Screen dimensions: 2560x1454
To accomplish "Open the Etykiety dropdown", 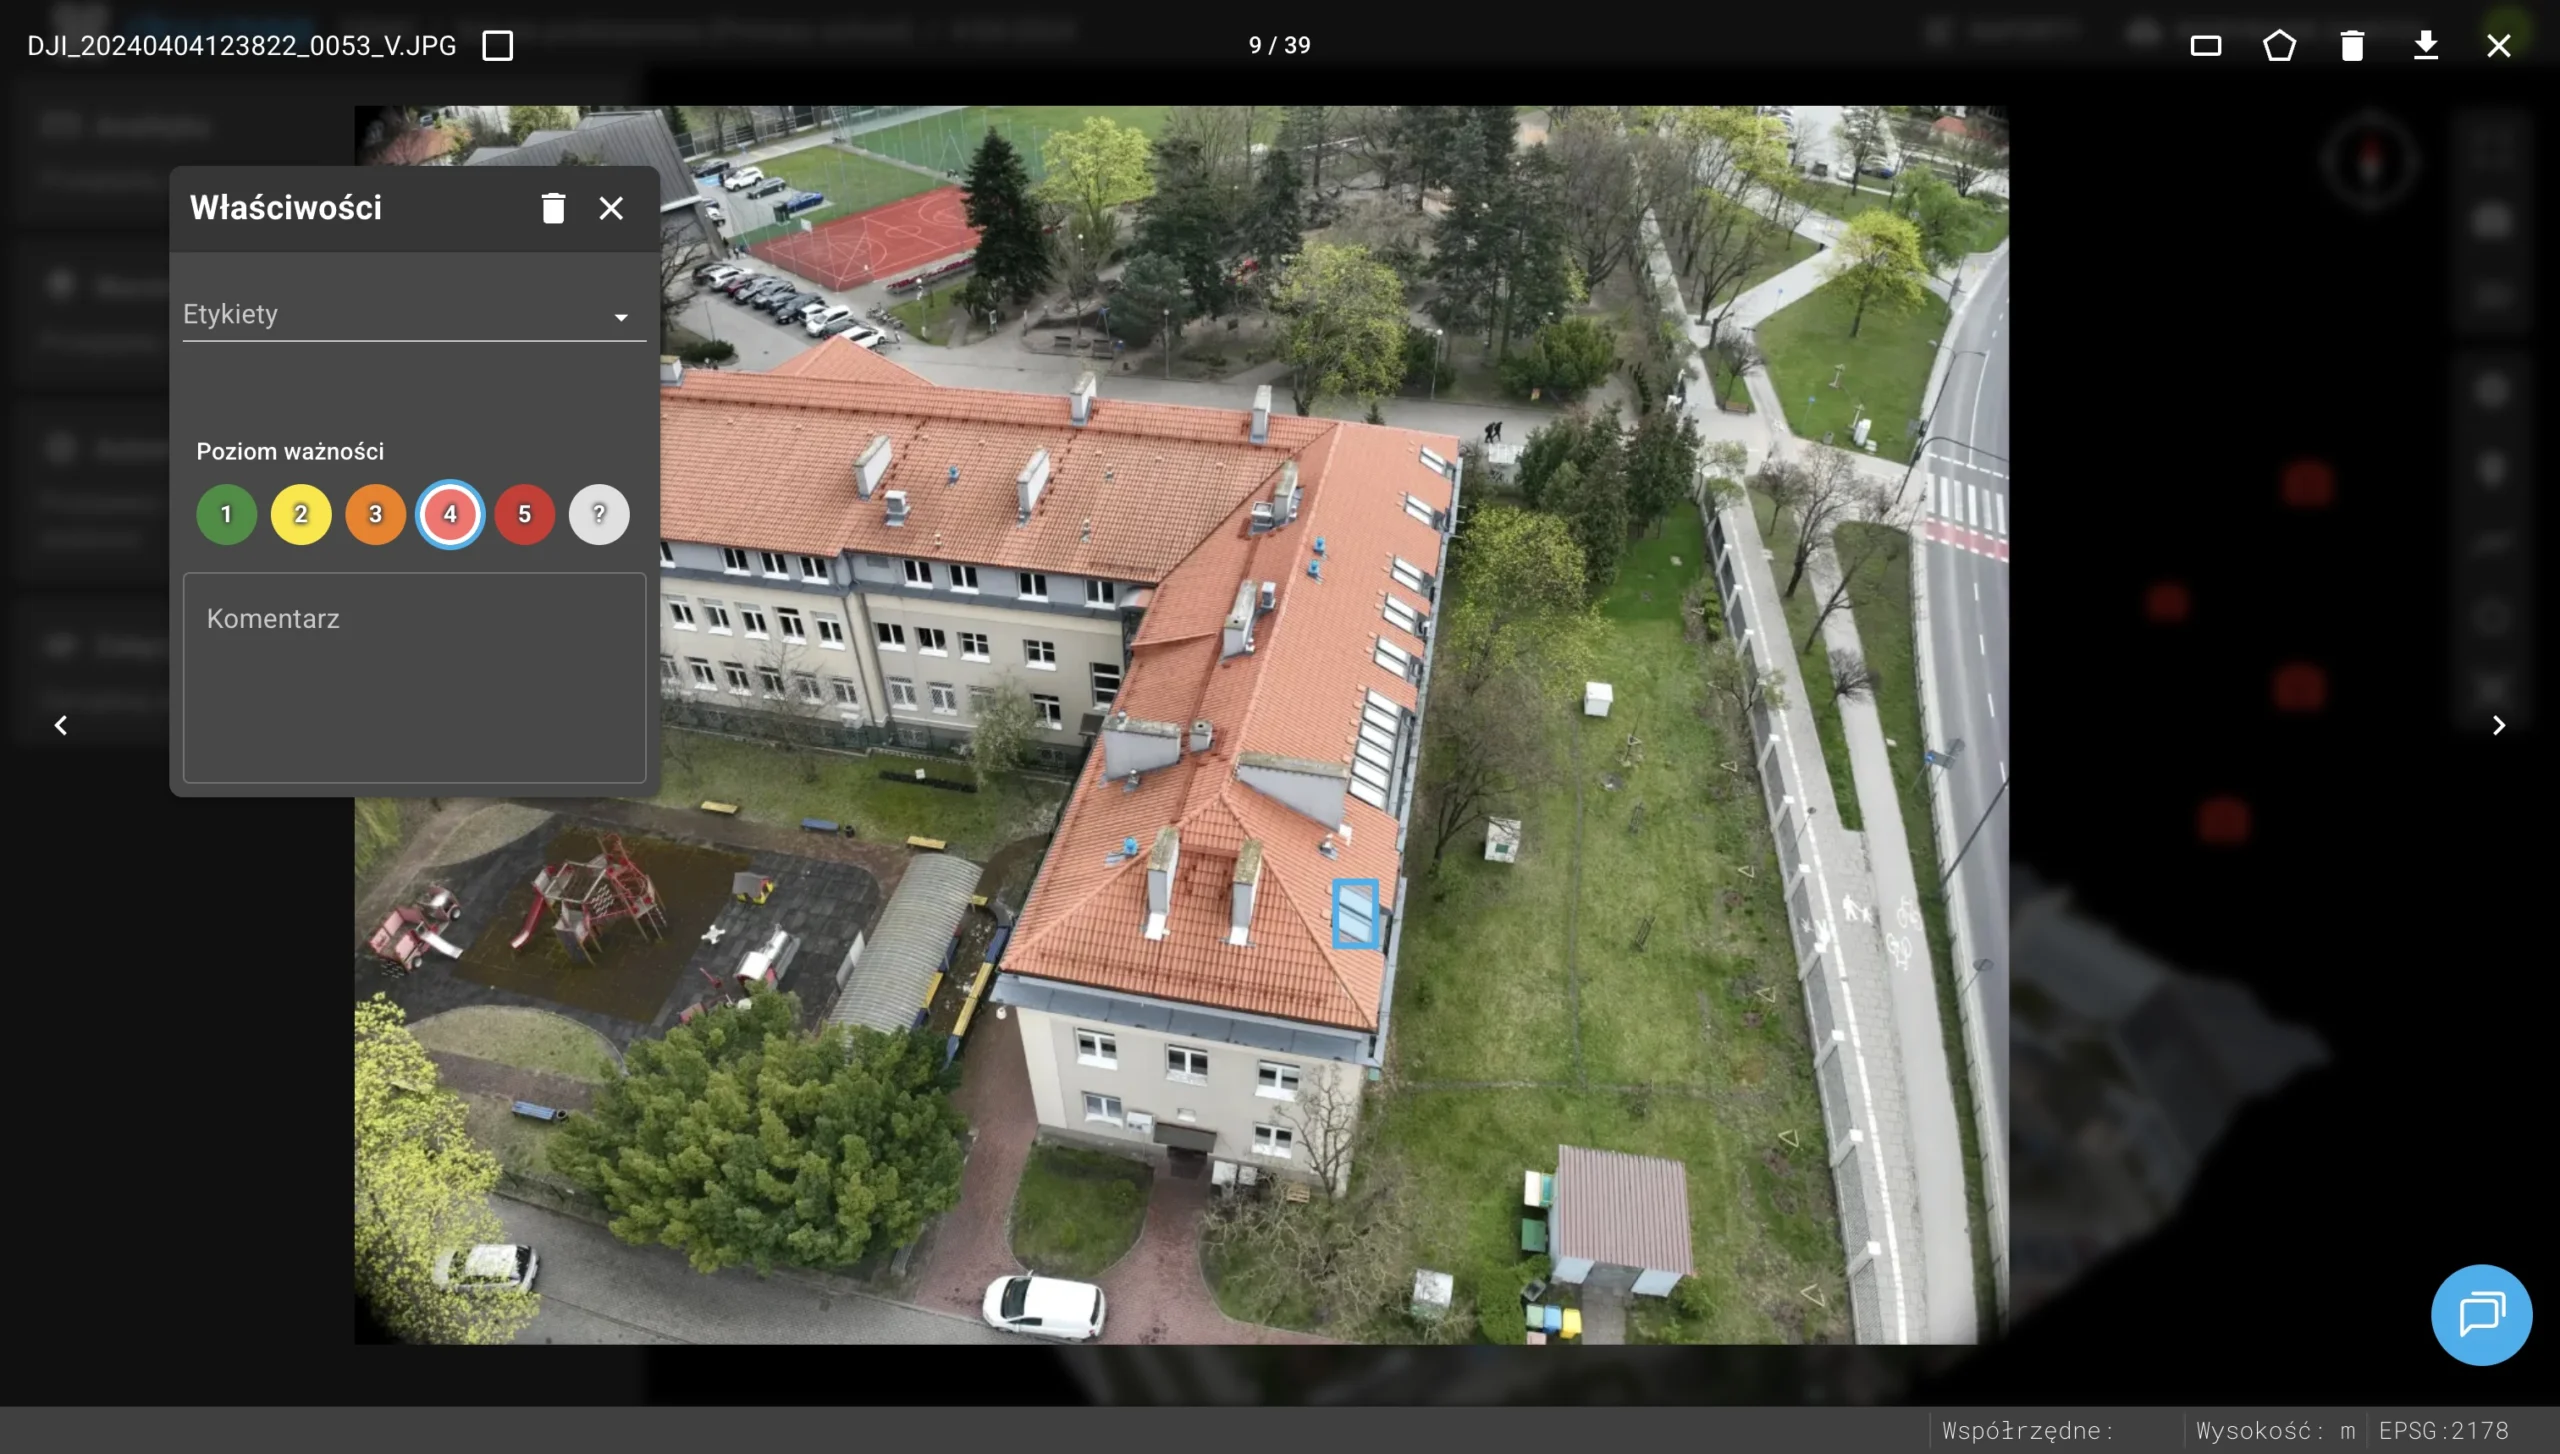I will coord(400,316).
